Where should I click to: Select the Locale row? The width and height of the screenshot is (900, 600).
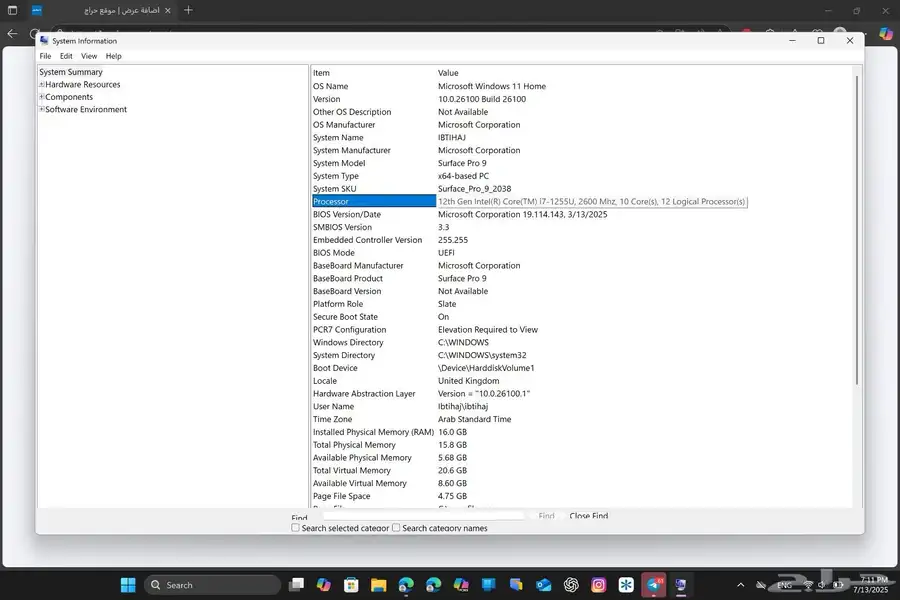581,381
